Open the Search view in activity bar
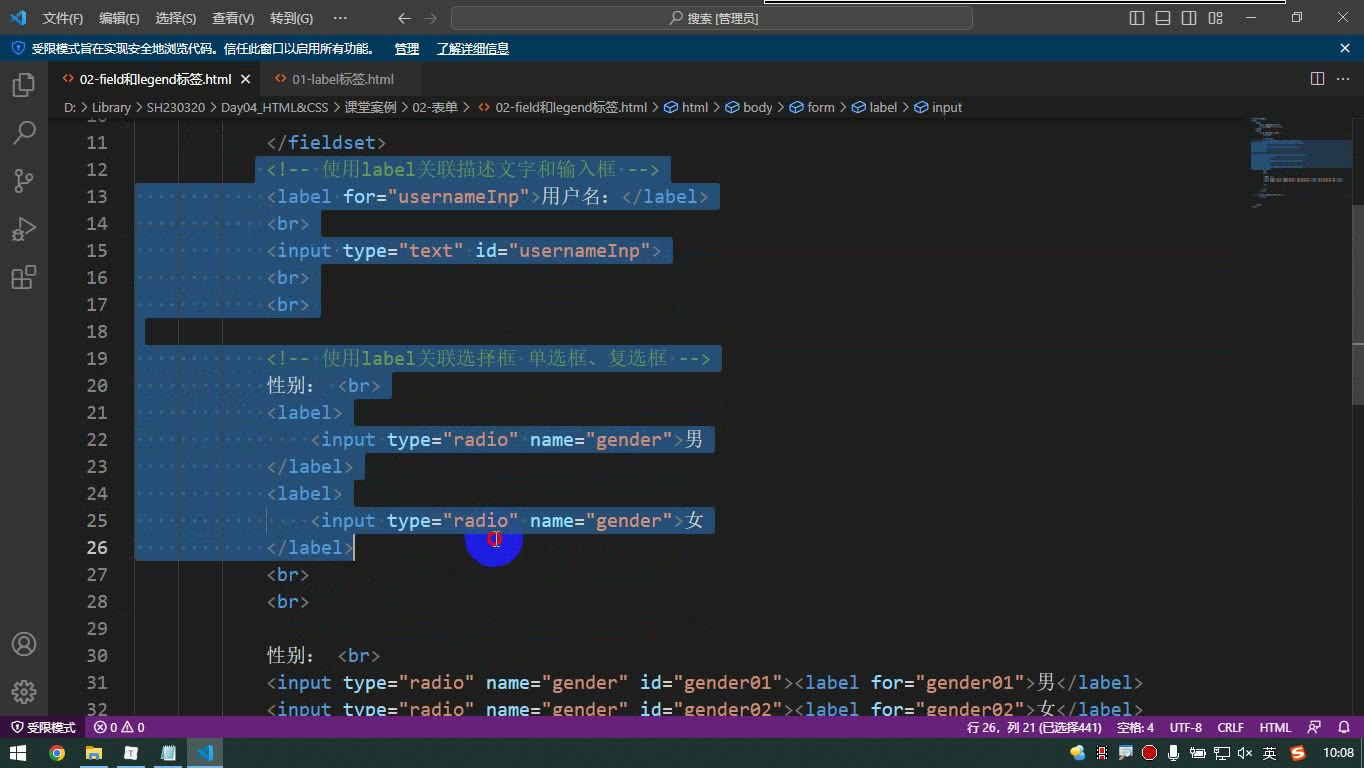Image resolution: width=1364 pixels, height=768 pixels. pyautogui.click(x=23, y=133)
